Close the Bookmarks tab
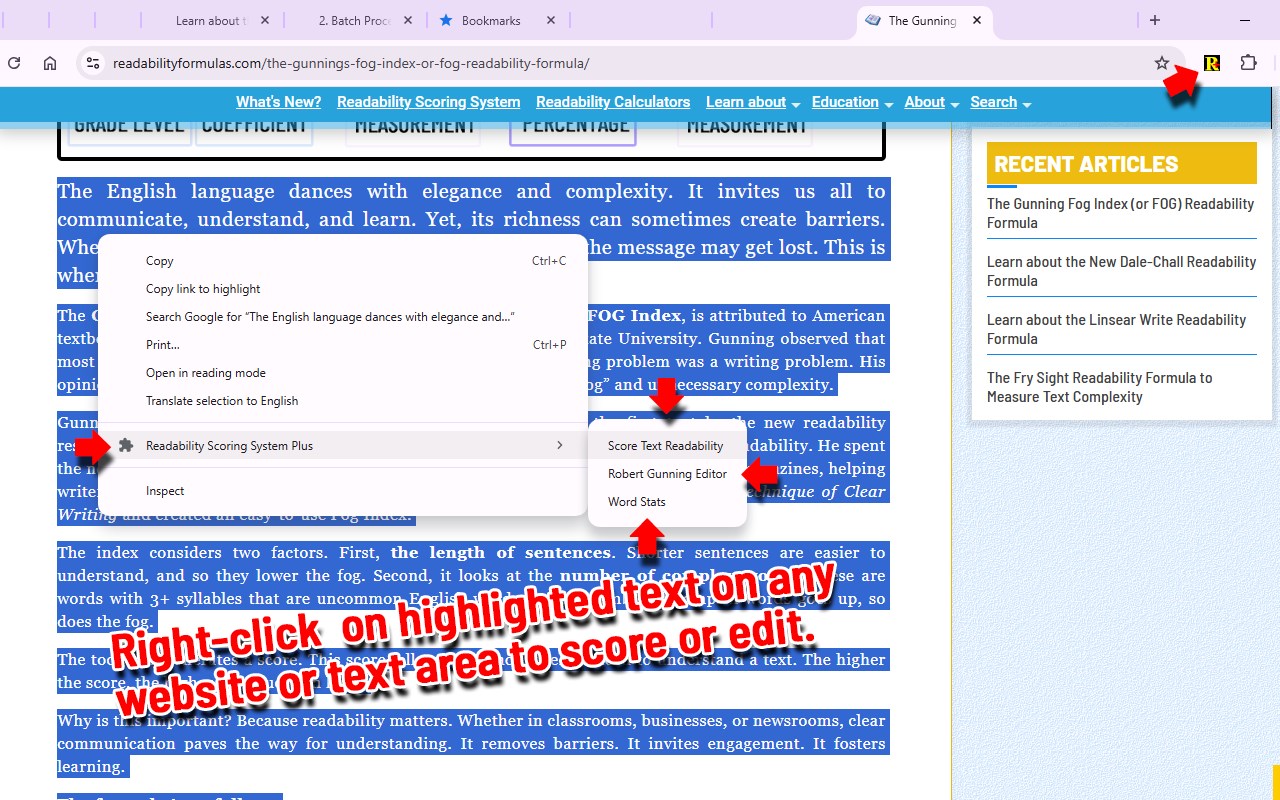The image size is (1280, 800). [551, 20]
